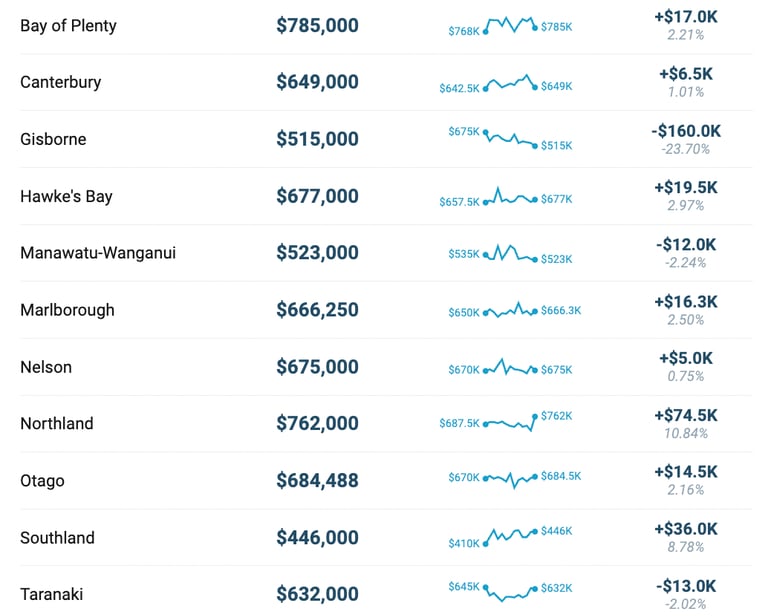Click the Bay of Plenty sparkline chart
The image size is (768, 616).
pyautogui.click(x=510, y=25)
